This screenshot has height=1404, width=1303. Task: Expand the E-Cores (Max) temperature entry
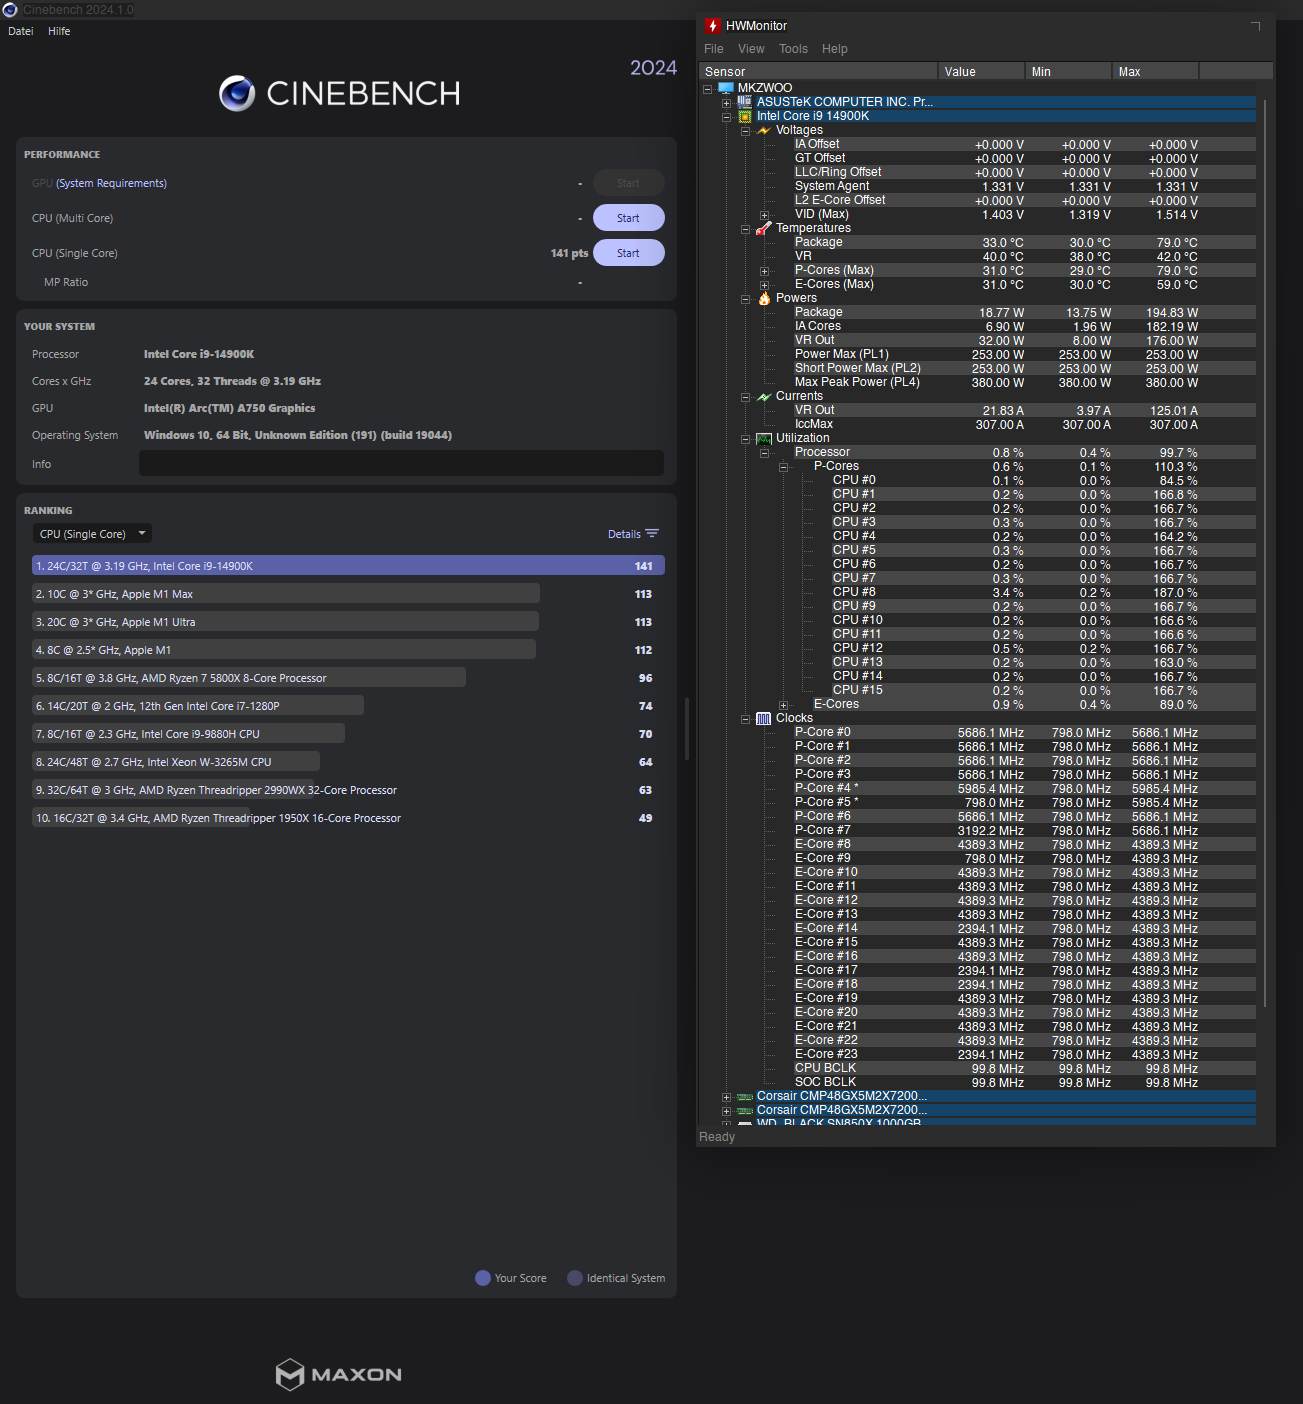[x=764, y=285]
